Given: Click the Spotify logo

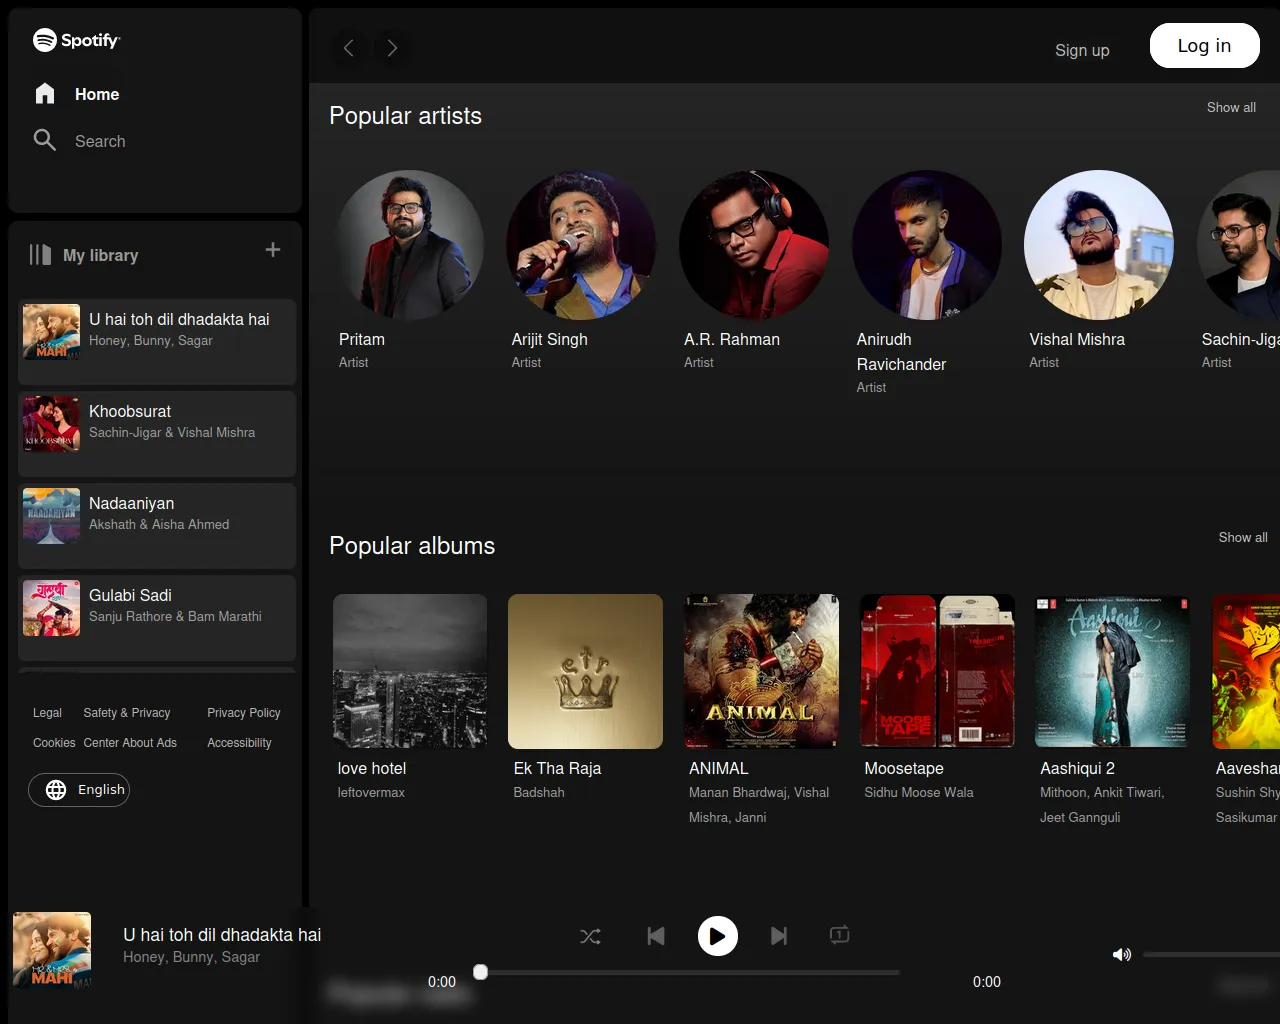Looking at the screenshot, I should pyautogui.click(x=76, y=40).
